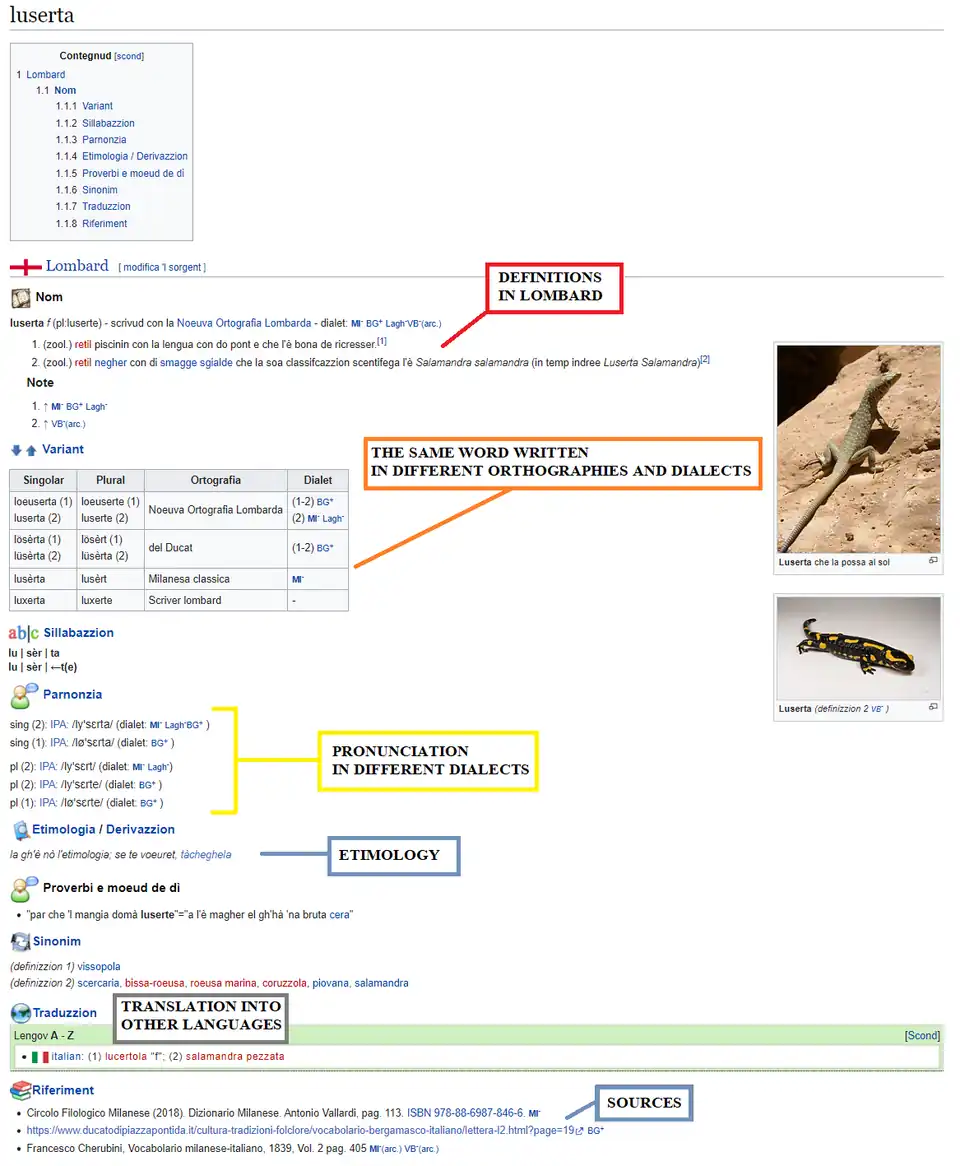This screenshot has height=1166, width=960.
Task: Click the Parnonzia speech bubble icon
Action: point(24,694)
